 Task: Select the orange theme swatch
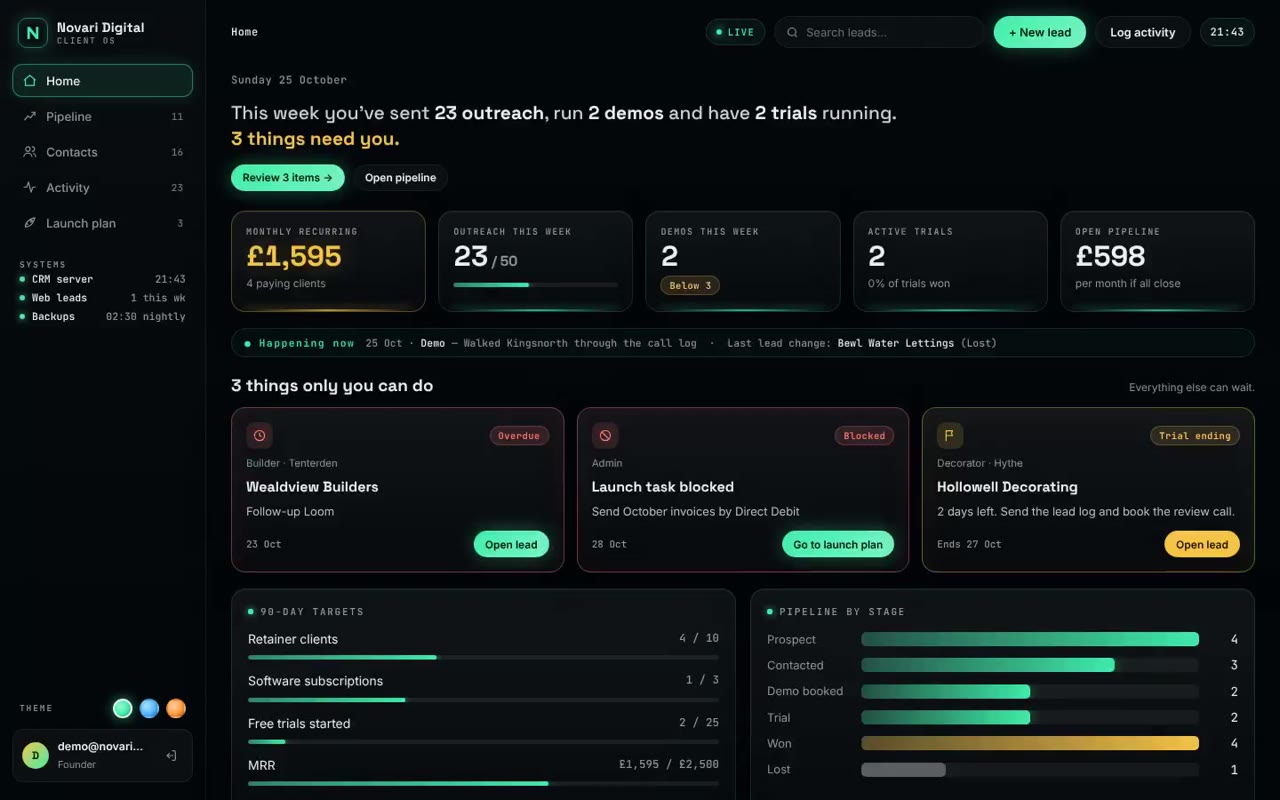[176, 708]
